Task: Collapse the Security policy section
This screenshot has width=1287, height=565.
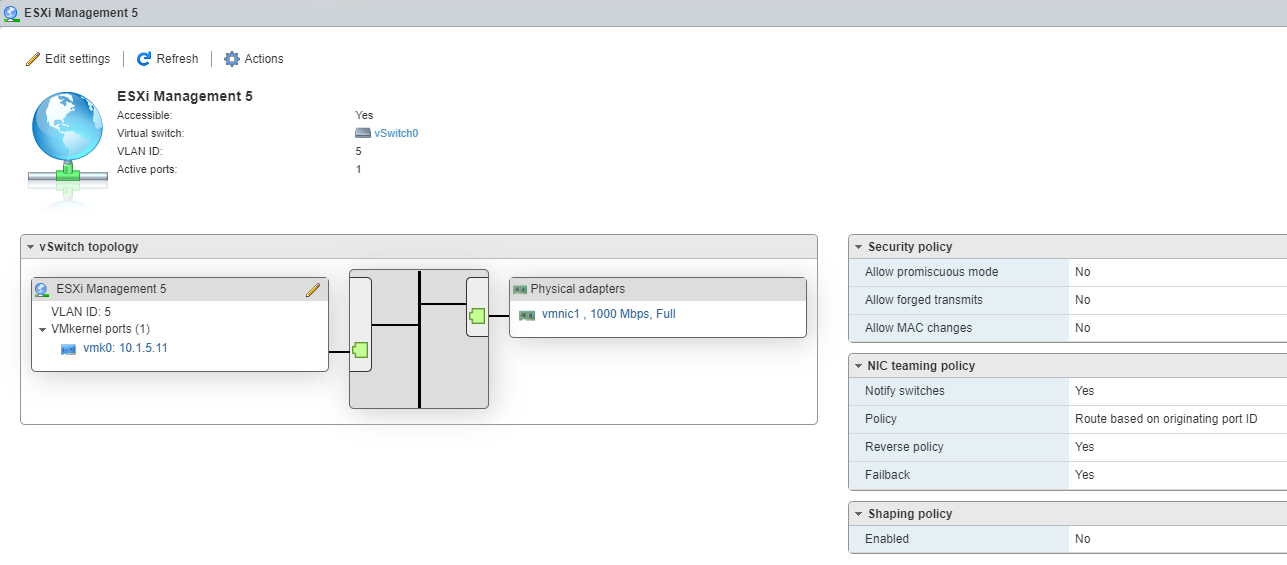Action: point(858,247)
